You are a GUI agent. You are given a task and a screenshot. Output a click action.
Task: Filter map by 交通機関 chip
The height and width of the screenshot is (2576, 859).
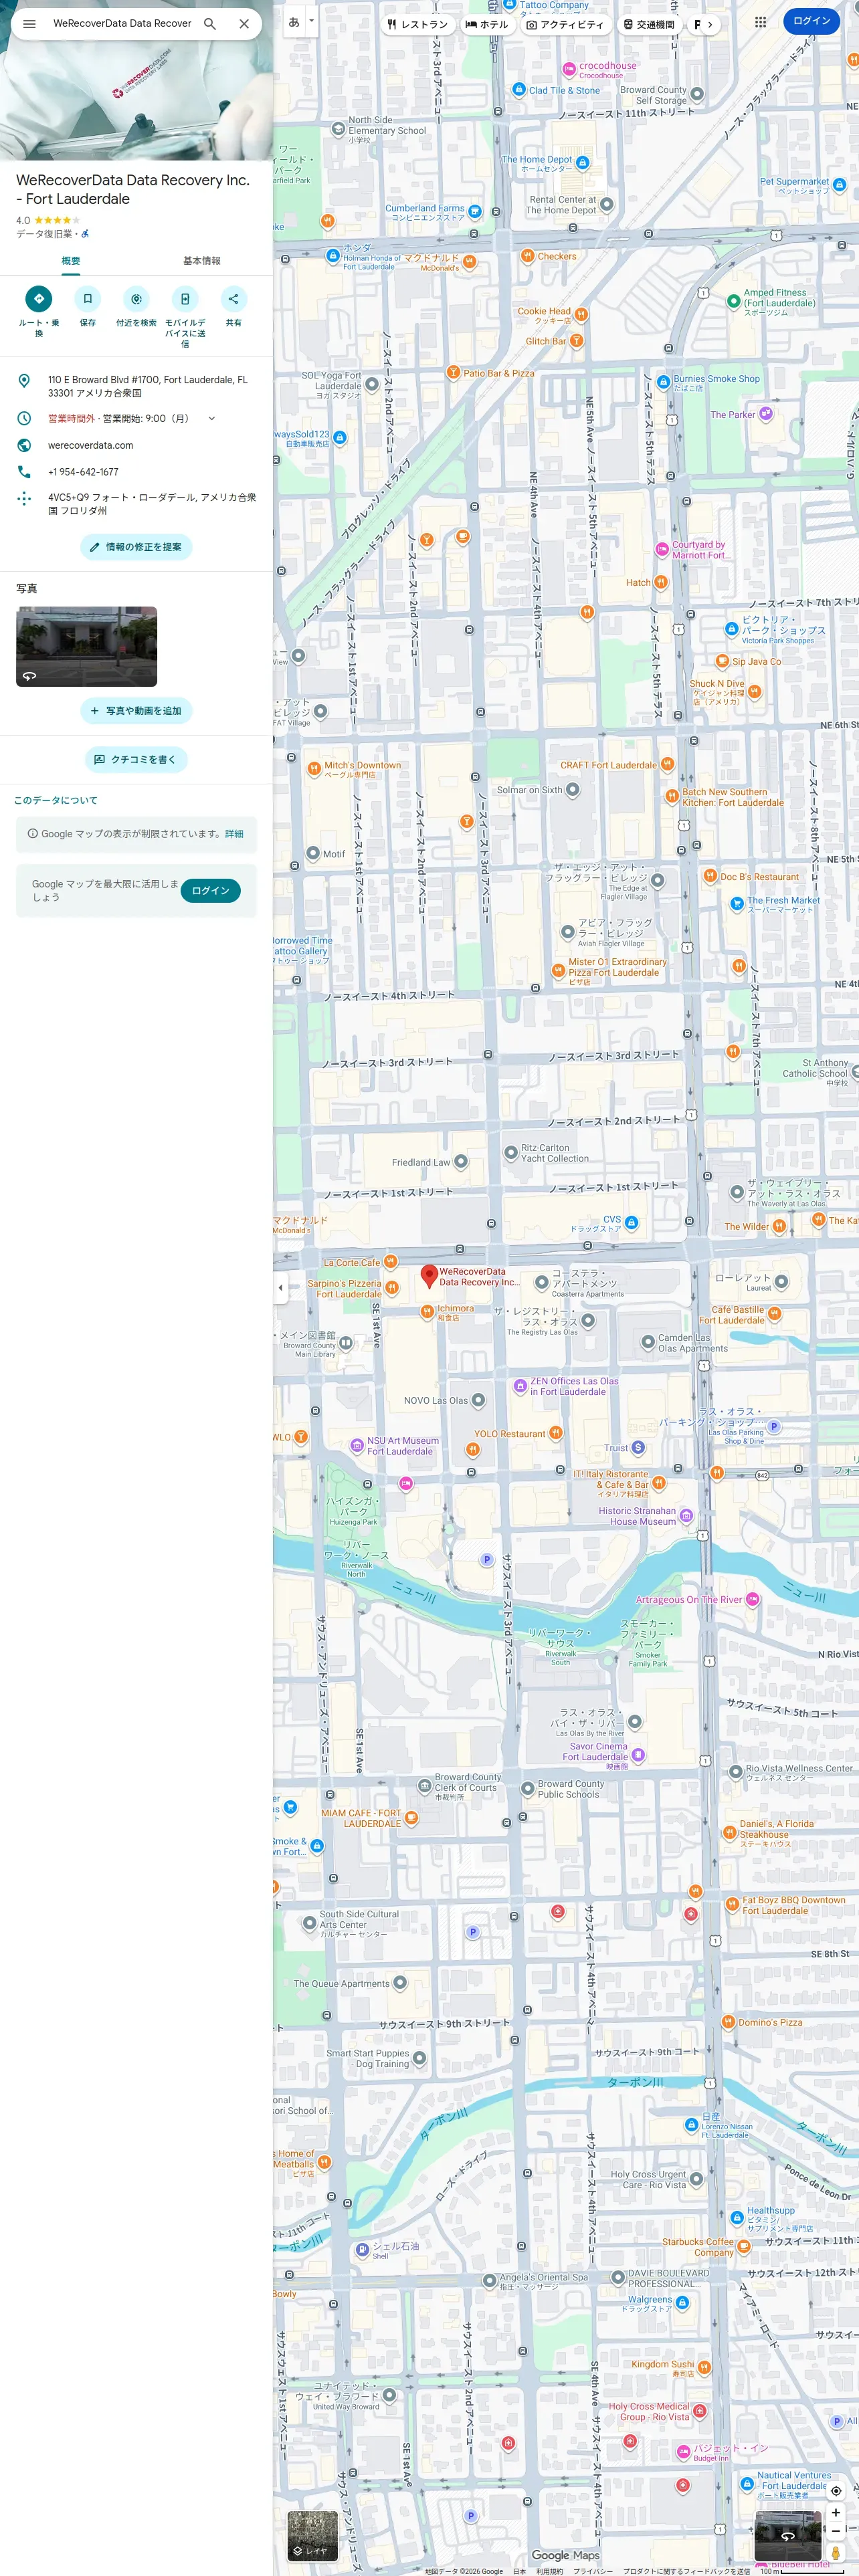[x=649, y=24]
